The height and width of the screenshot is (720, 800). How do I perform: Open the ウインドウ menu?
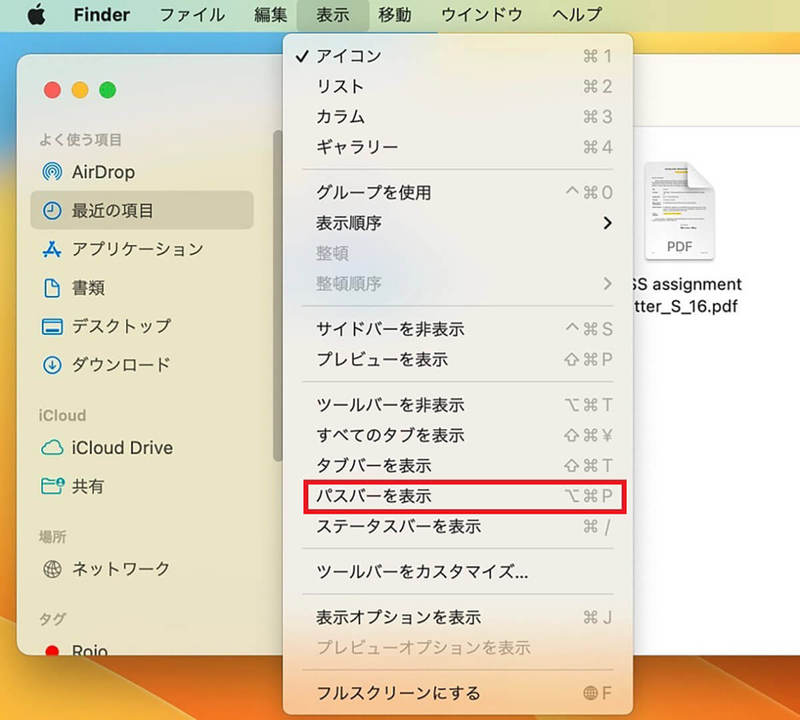482,15
